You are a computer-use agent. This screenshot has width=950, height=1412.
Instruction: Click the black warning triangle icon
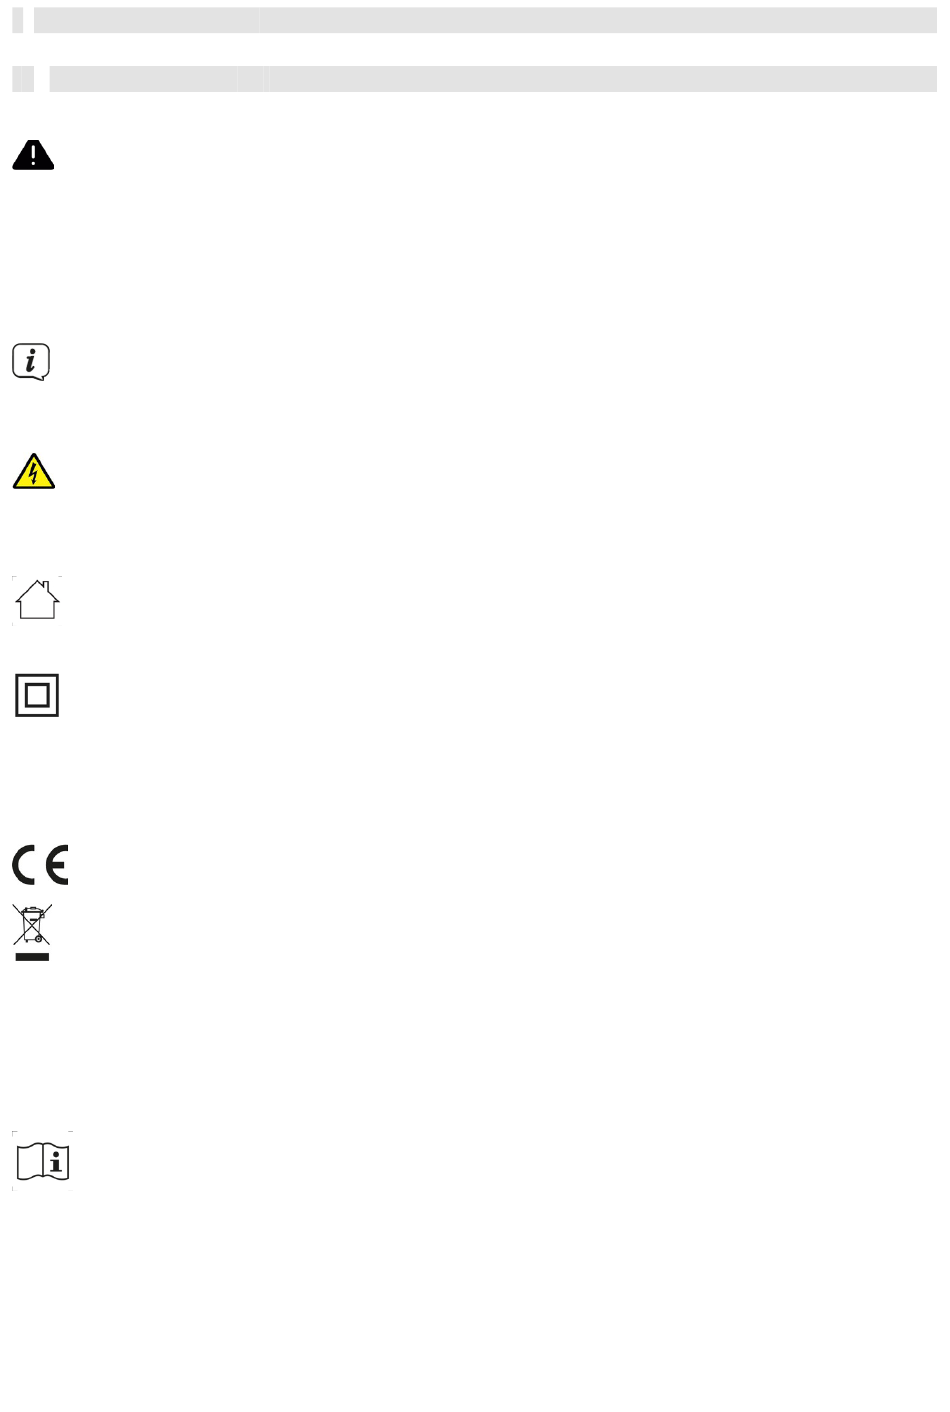pos(33,155)
